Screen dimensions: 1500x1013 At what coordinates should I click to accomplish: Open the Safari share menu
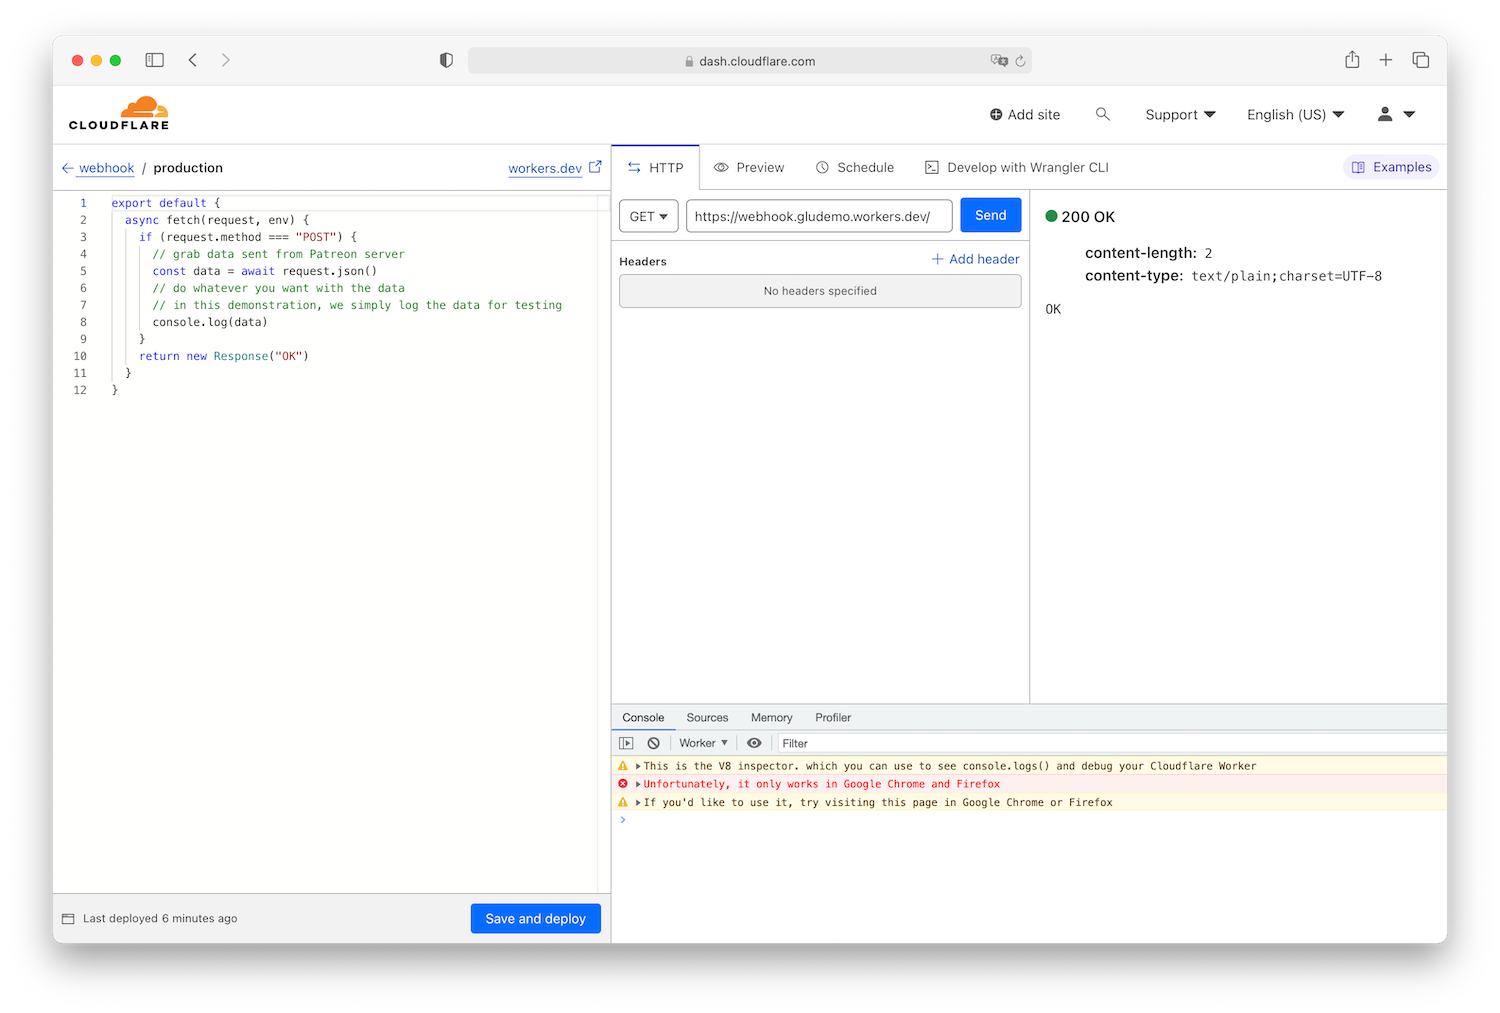point(1352,59)
